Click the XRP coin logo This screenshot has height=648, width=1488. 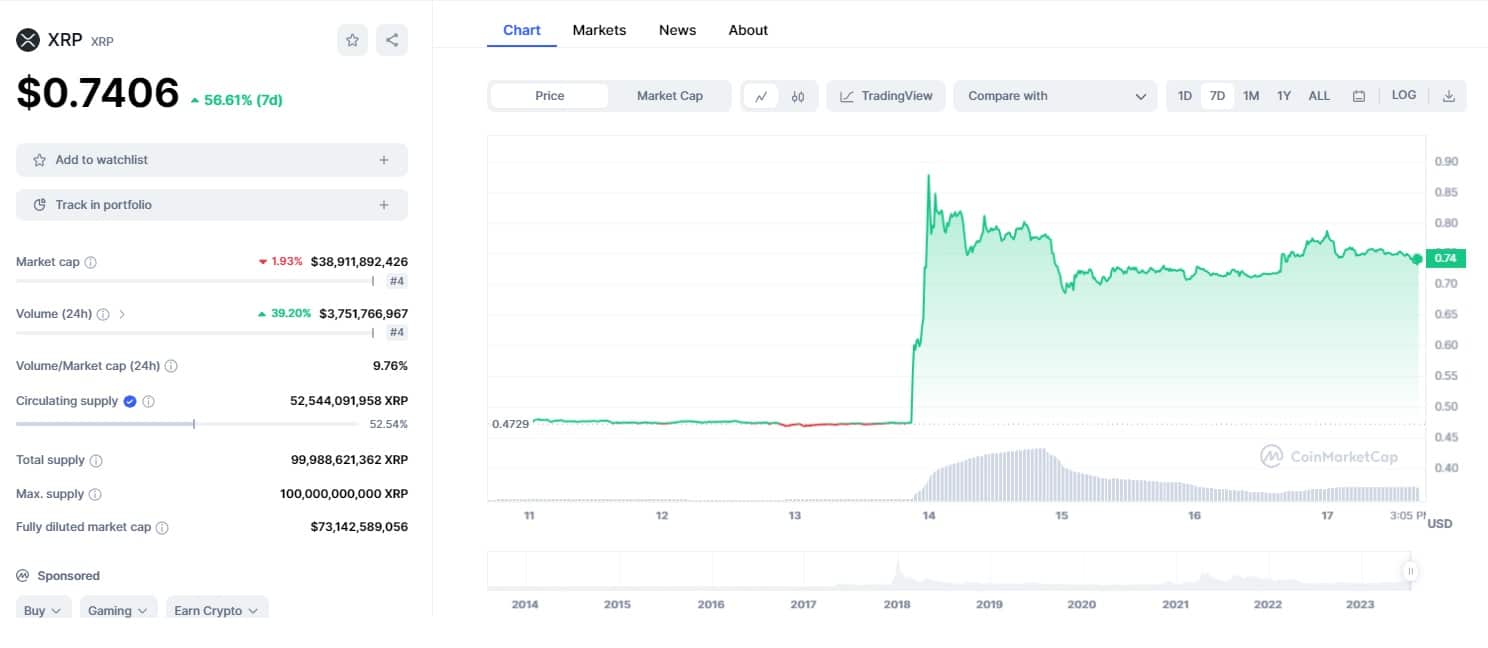[x=28, y=40]
